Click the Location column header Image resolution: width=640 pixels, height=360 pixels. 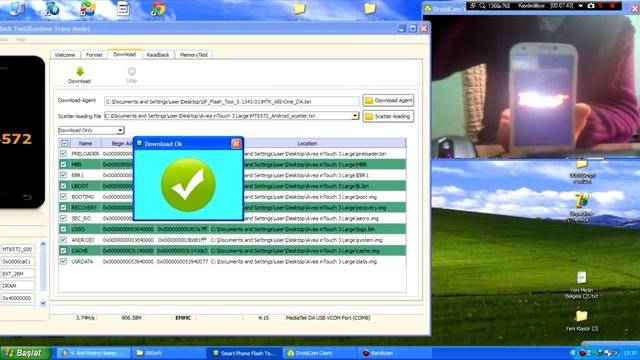(307, 143)
